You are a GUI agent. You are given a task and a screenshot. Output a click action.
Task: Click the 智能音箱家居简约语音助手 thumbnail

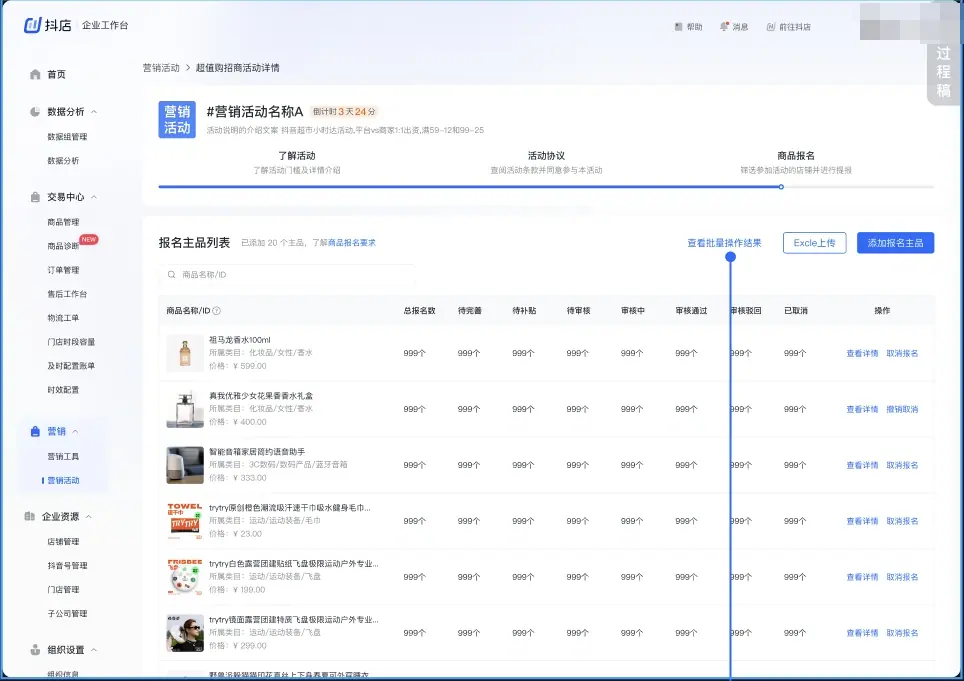185,465
